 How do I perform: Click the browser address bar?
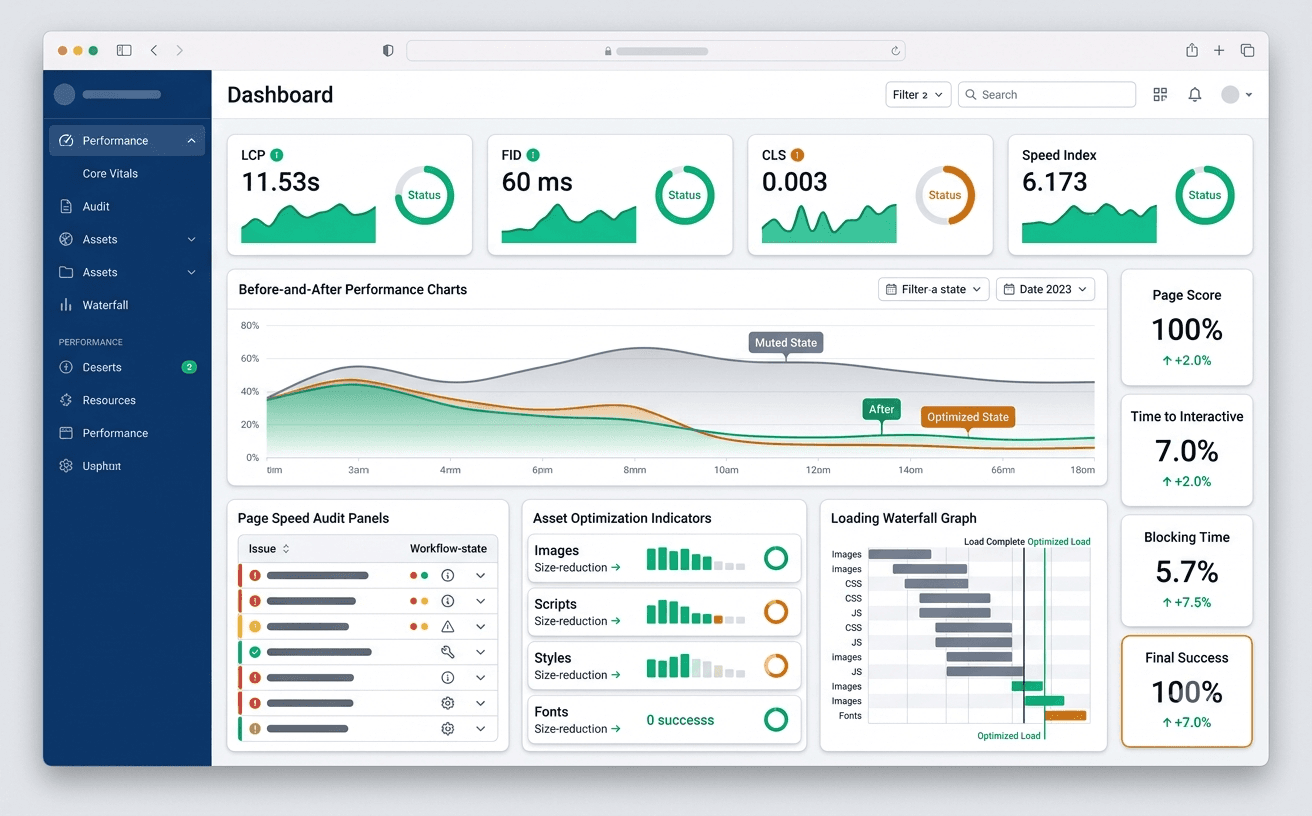pos(656,50)
